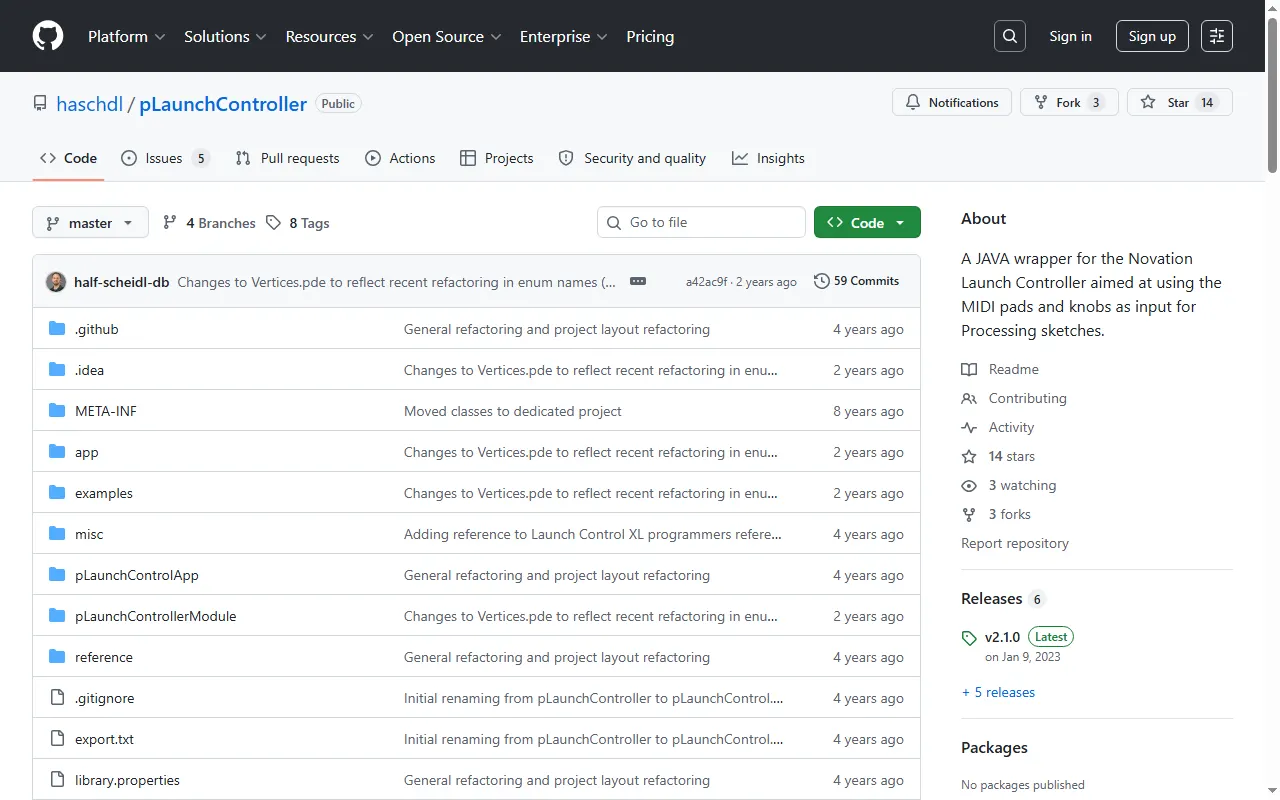Click the Report repository link
The width and height of the screenshot is (1280, 800).
click(1015, 543)
